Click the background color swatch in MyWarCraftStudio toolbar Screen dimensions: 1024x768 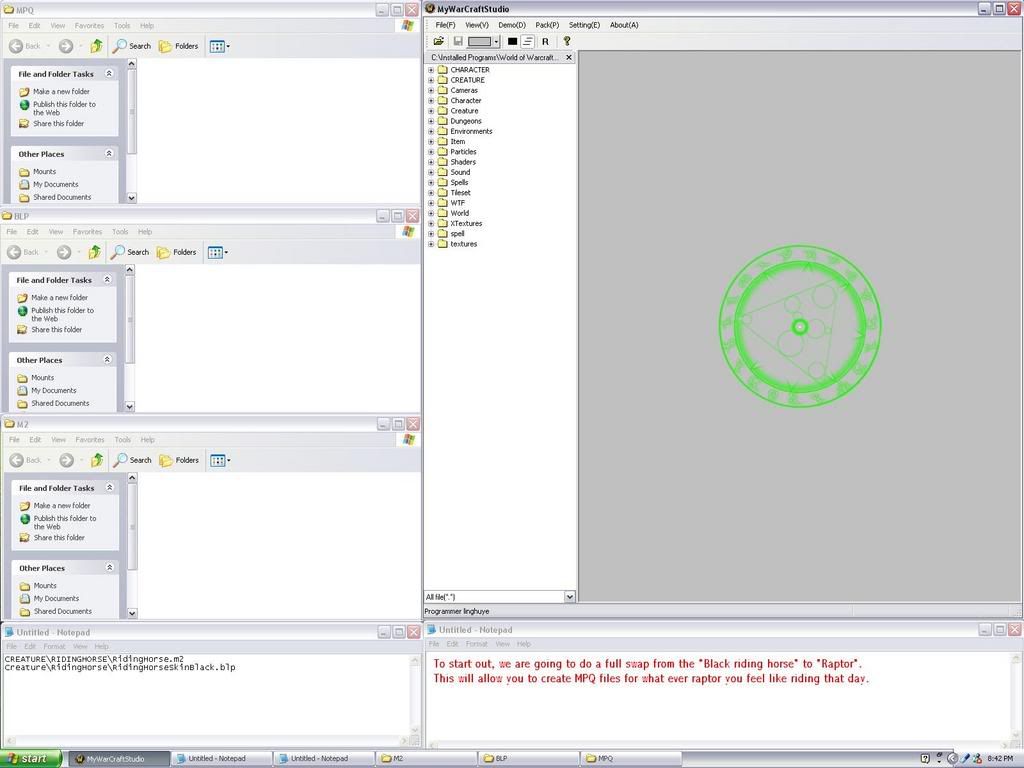point(480,41)
